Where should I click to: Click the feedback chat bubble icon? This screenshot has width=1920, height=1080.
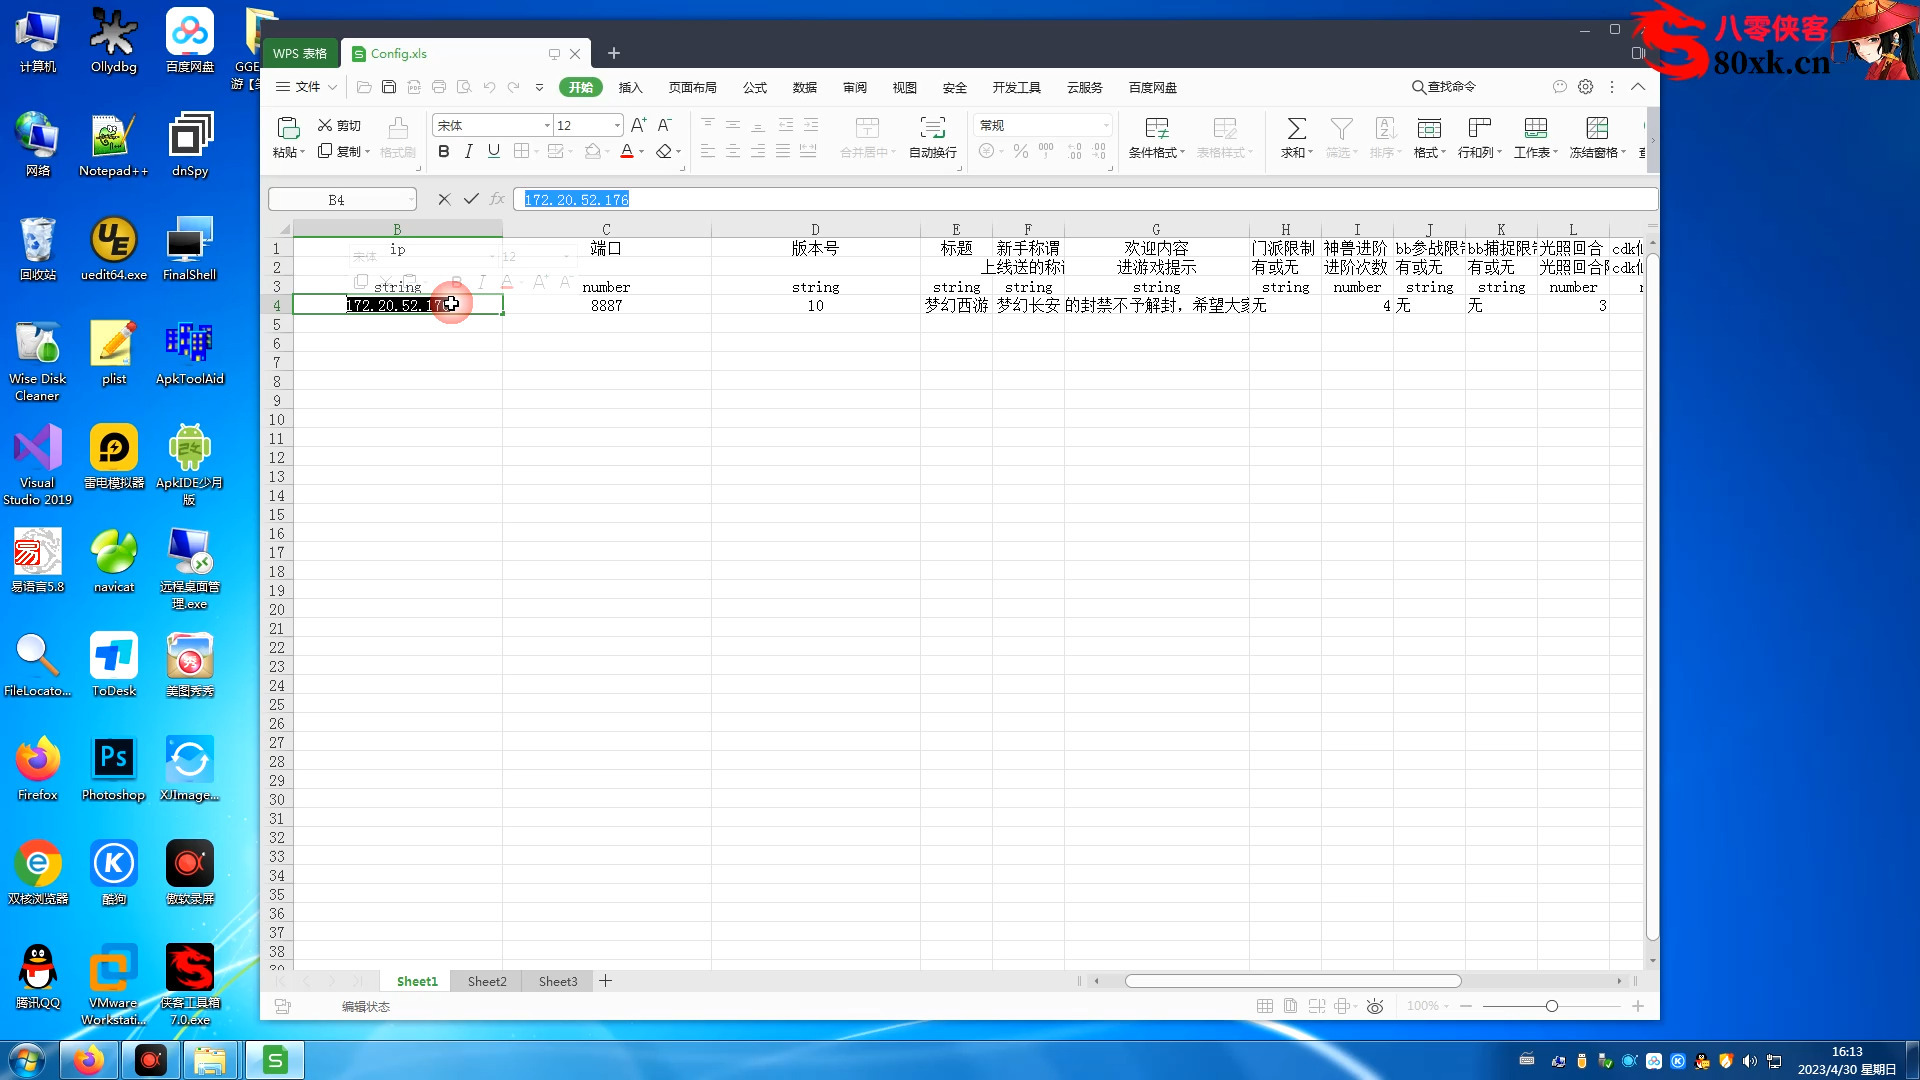(1559, 87)
